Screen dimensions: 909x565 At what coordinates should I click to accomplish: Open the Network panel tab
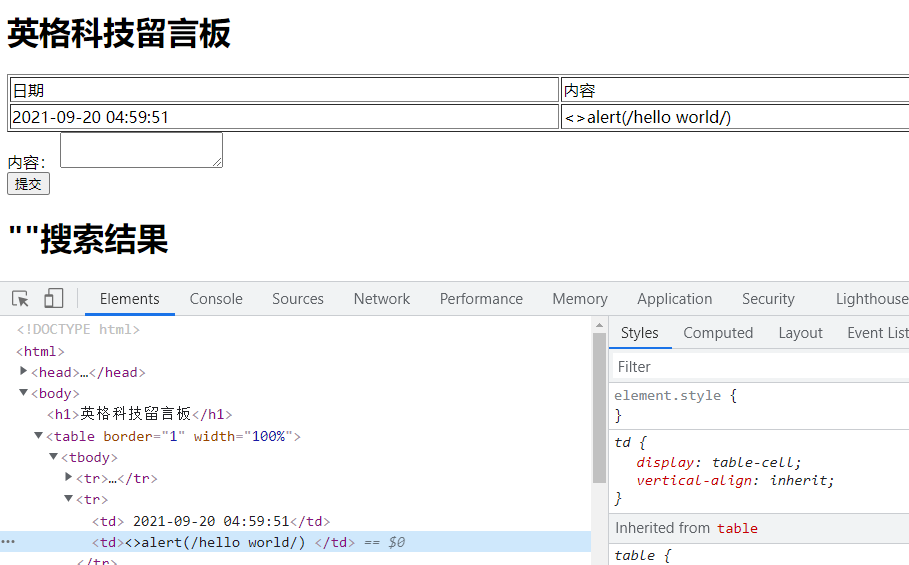pos(381,299)
